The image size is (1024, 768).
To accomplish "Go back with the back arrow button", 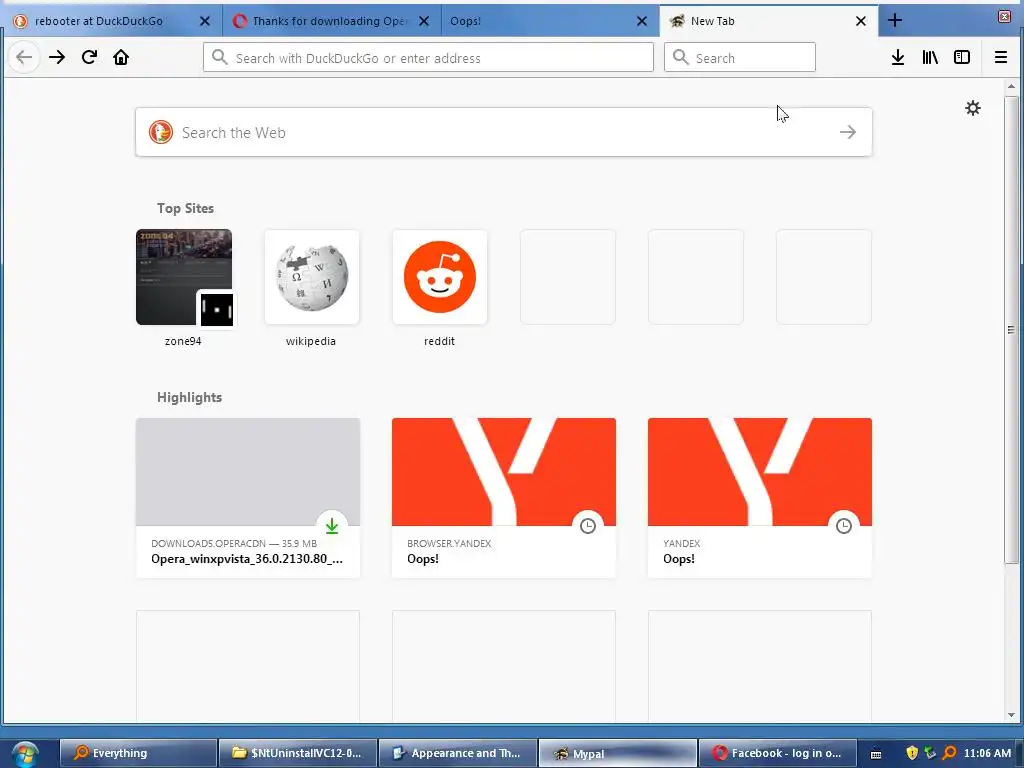I will [24, 57].
